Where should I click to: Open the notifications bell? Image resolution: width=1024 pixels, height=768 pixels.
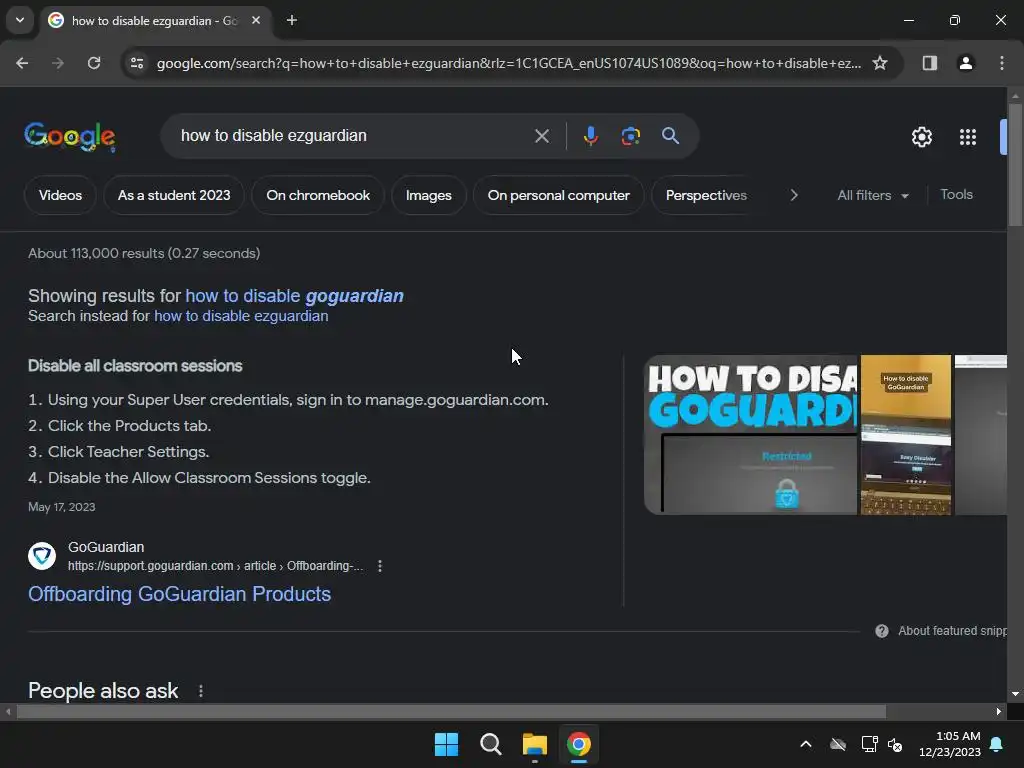(997, 744)
